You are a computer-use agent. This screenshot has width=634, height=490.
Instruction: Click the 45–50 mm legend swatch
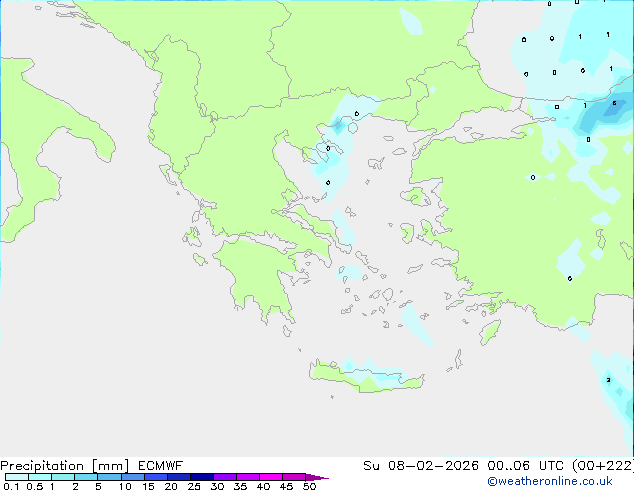(294, 477)
